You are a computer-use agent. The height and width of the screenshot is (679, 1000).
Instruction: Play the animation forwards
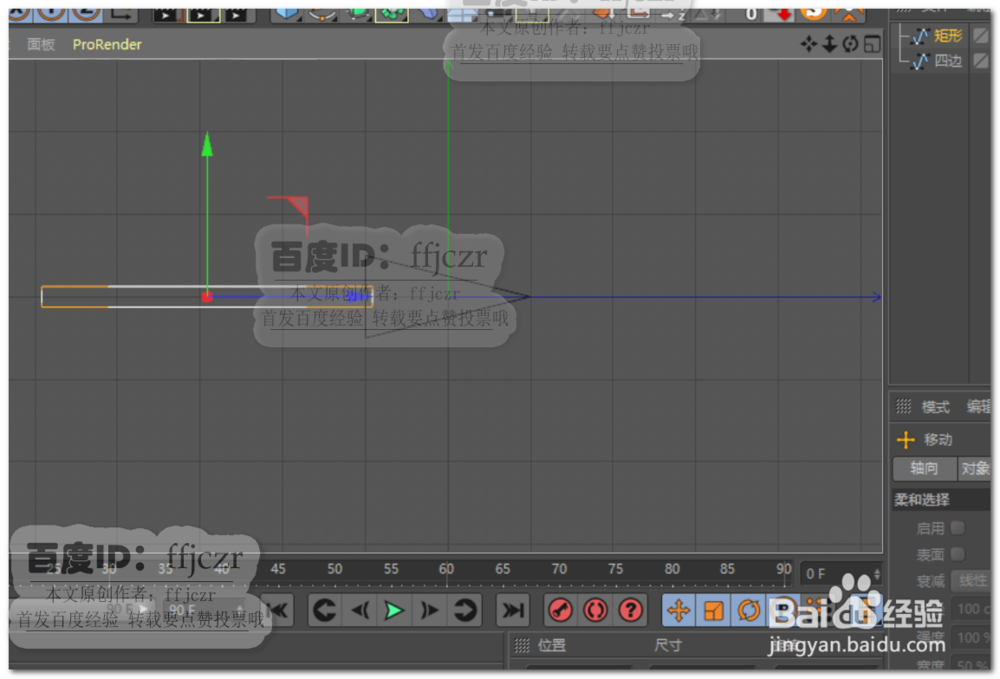[394, 611]
